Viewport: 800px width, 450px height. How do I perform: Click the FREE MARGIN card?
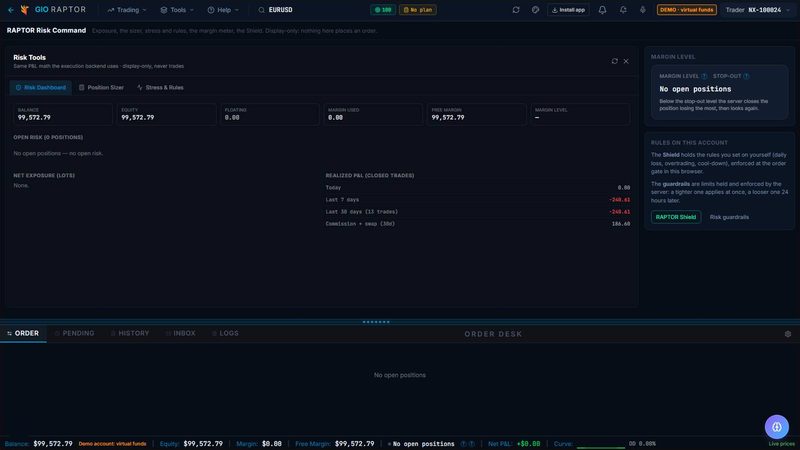point(477,114)
